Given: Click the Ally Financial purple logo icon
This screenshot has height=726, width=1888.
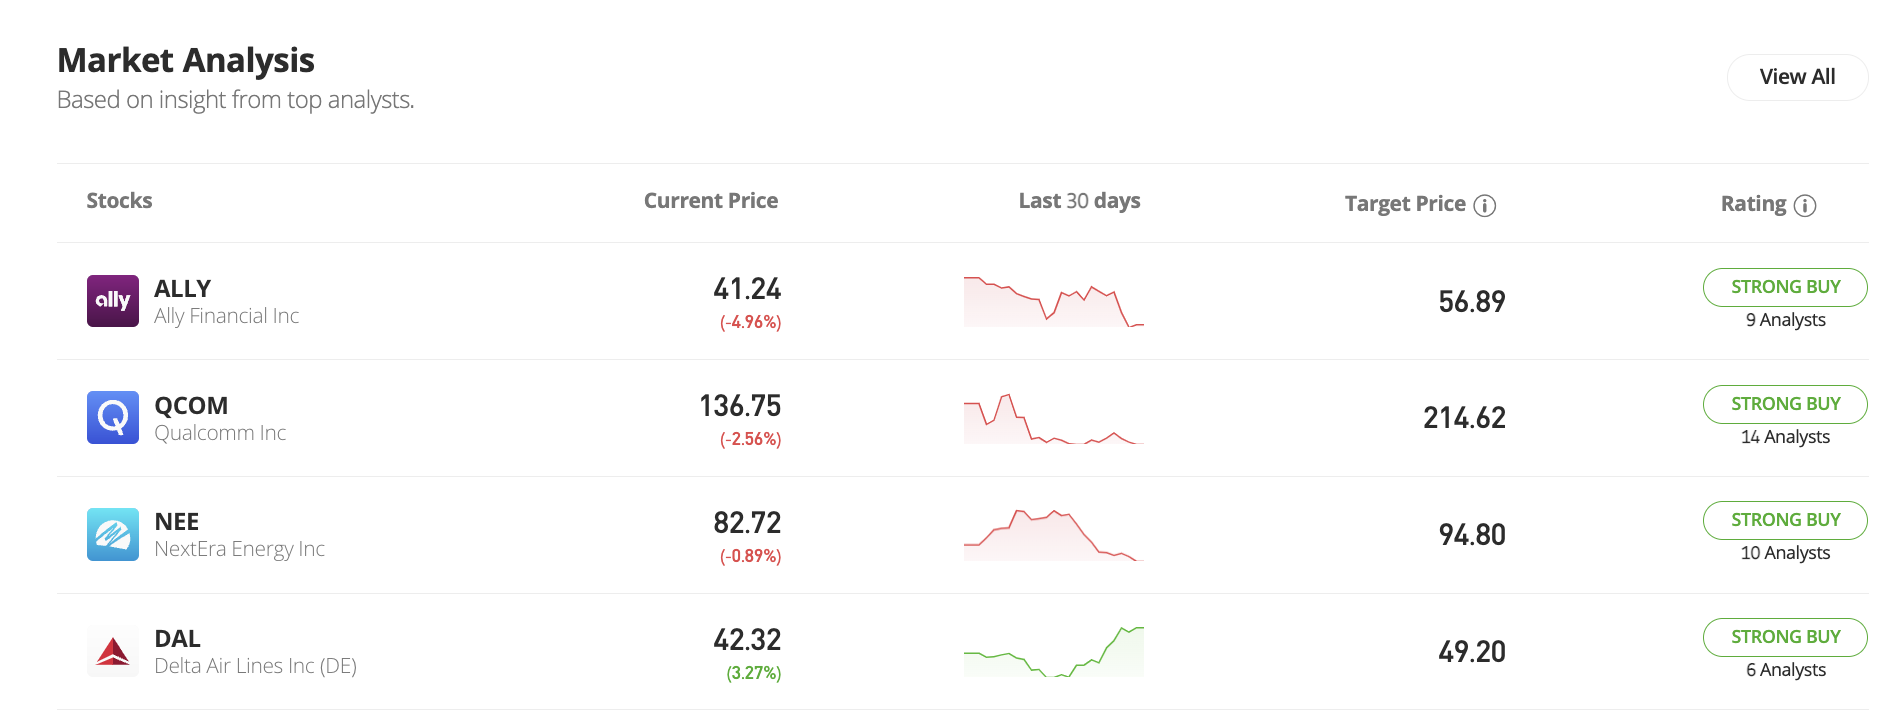Looking at the screenshot, I should [x=112, y=301].
